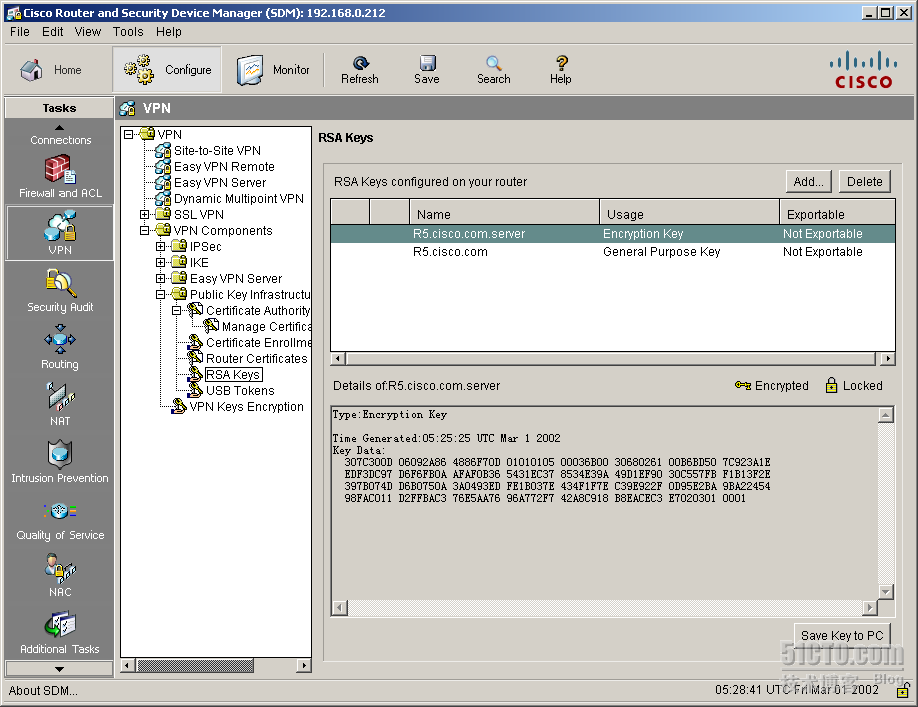Open the View menu
918x707 pixels.
pos(88,32)
